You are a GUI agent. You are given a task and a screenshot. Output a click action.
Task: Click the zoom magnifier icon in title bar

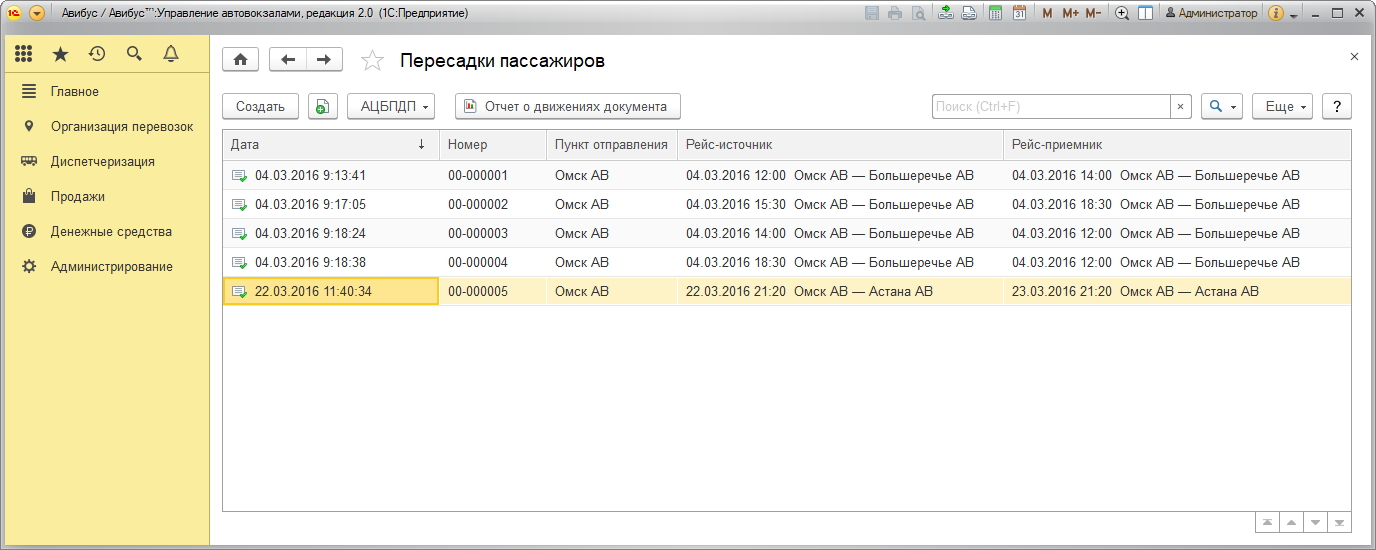click(x=1121, y=13)
